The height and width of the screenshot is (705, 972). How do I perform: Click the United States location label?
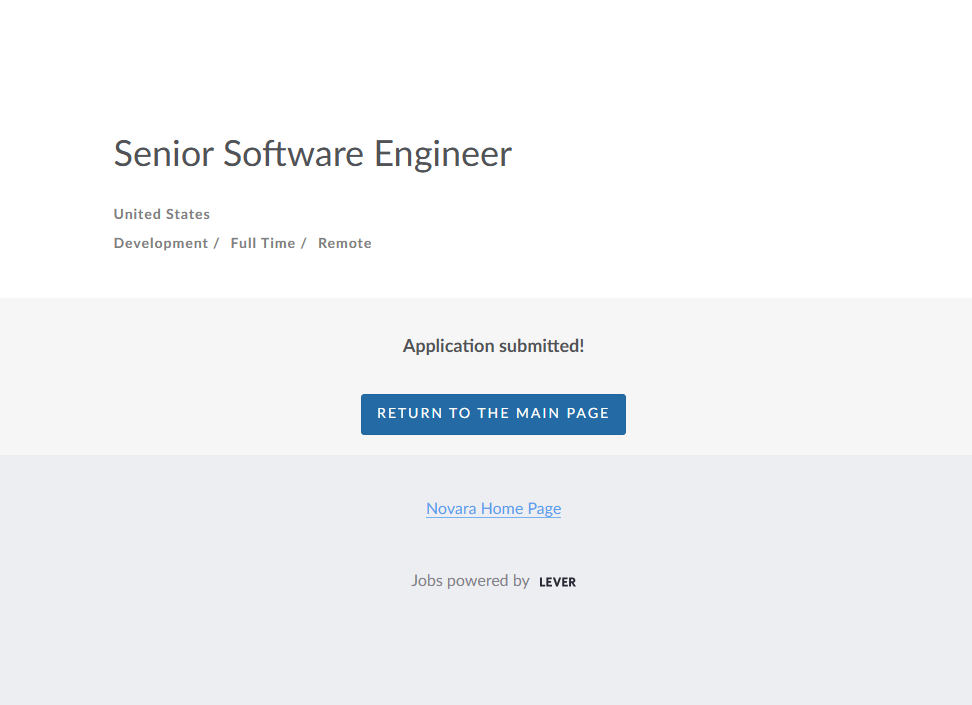(162, 214)
